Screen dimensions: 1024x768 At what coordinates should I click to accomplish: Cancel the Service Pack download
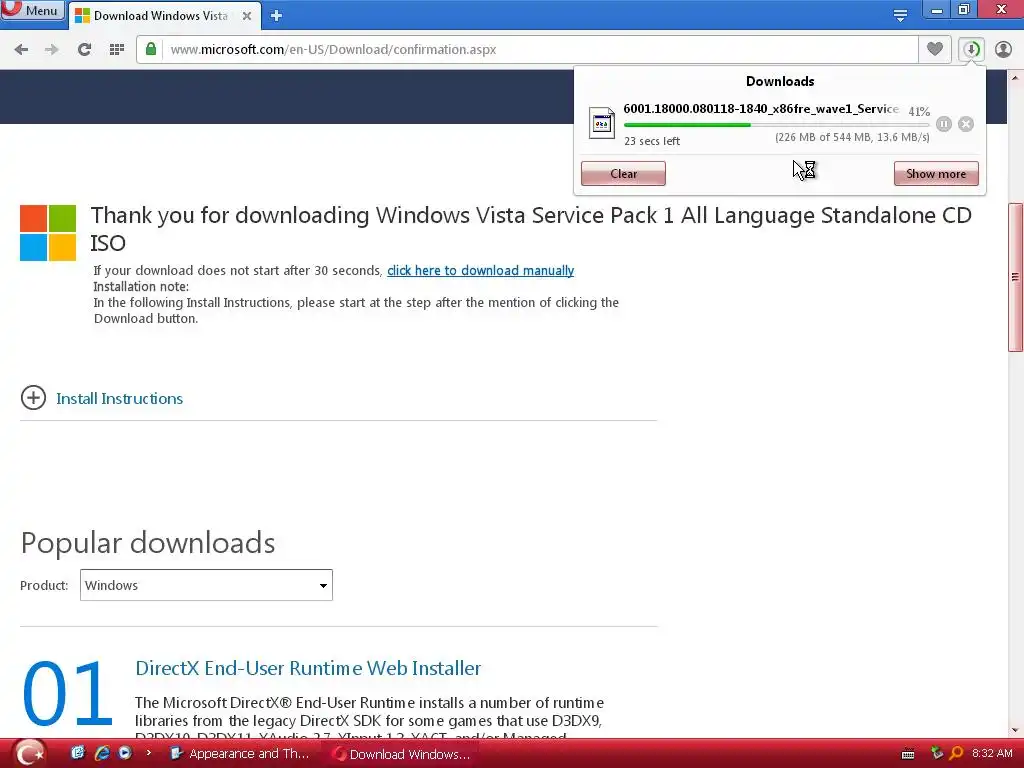[x=966, y=124]
